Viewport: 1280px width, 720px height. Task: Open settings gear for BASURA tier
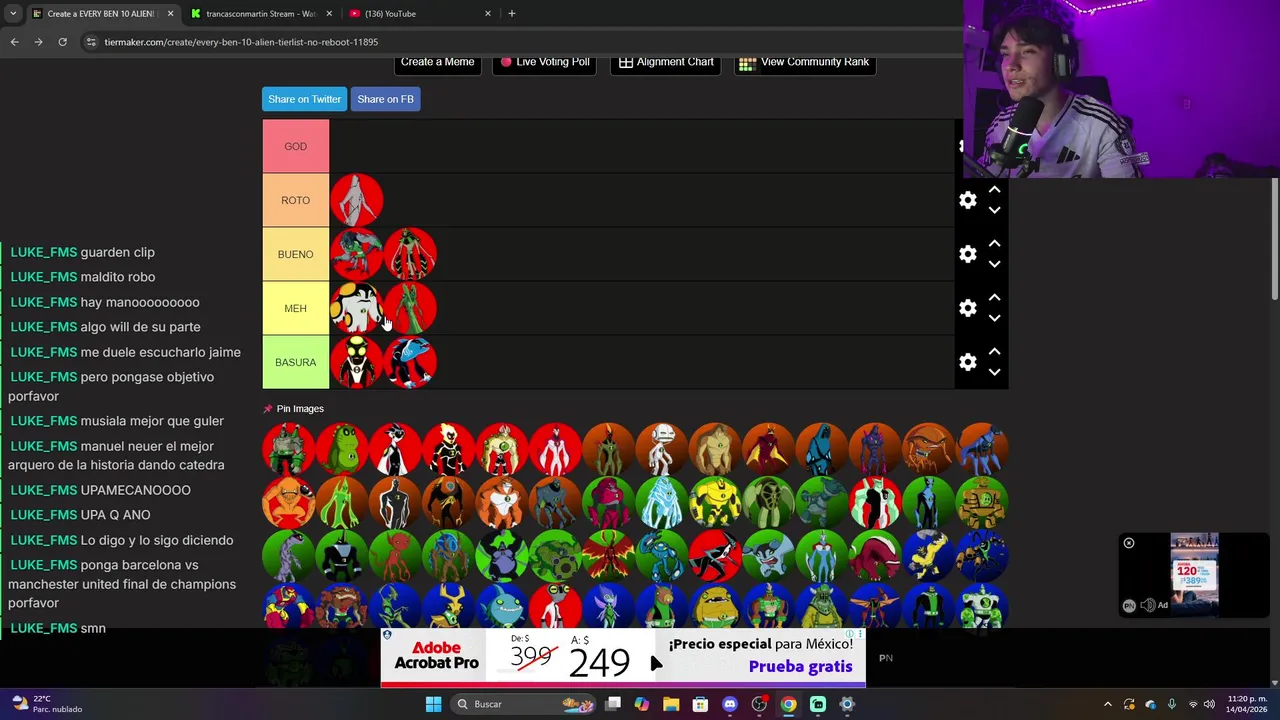967,362
